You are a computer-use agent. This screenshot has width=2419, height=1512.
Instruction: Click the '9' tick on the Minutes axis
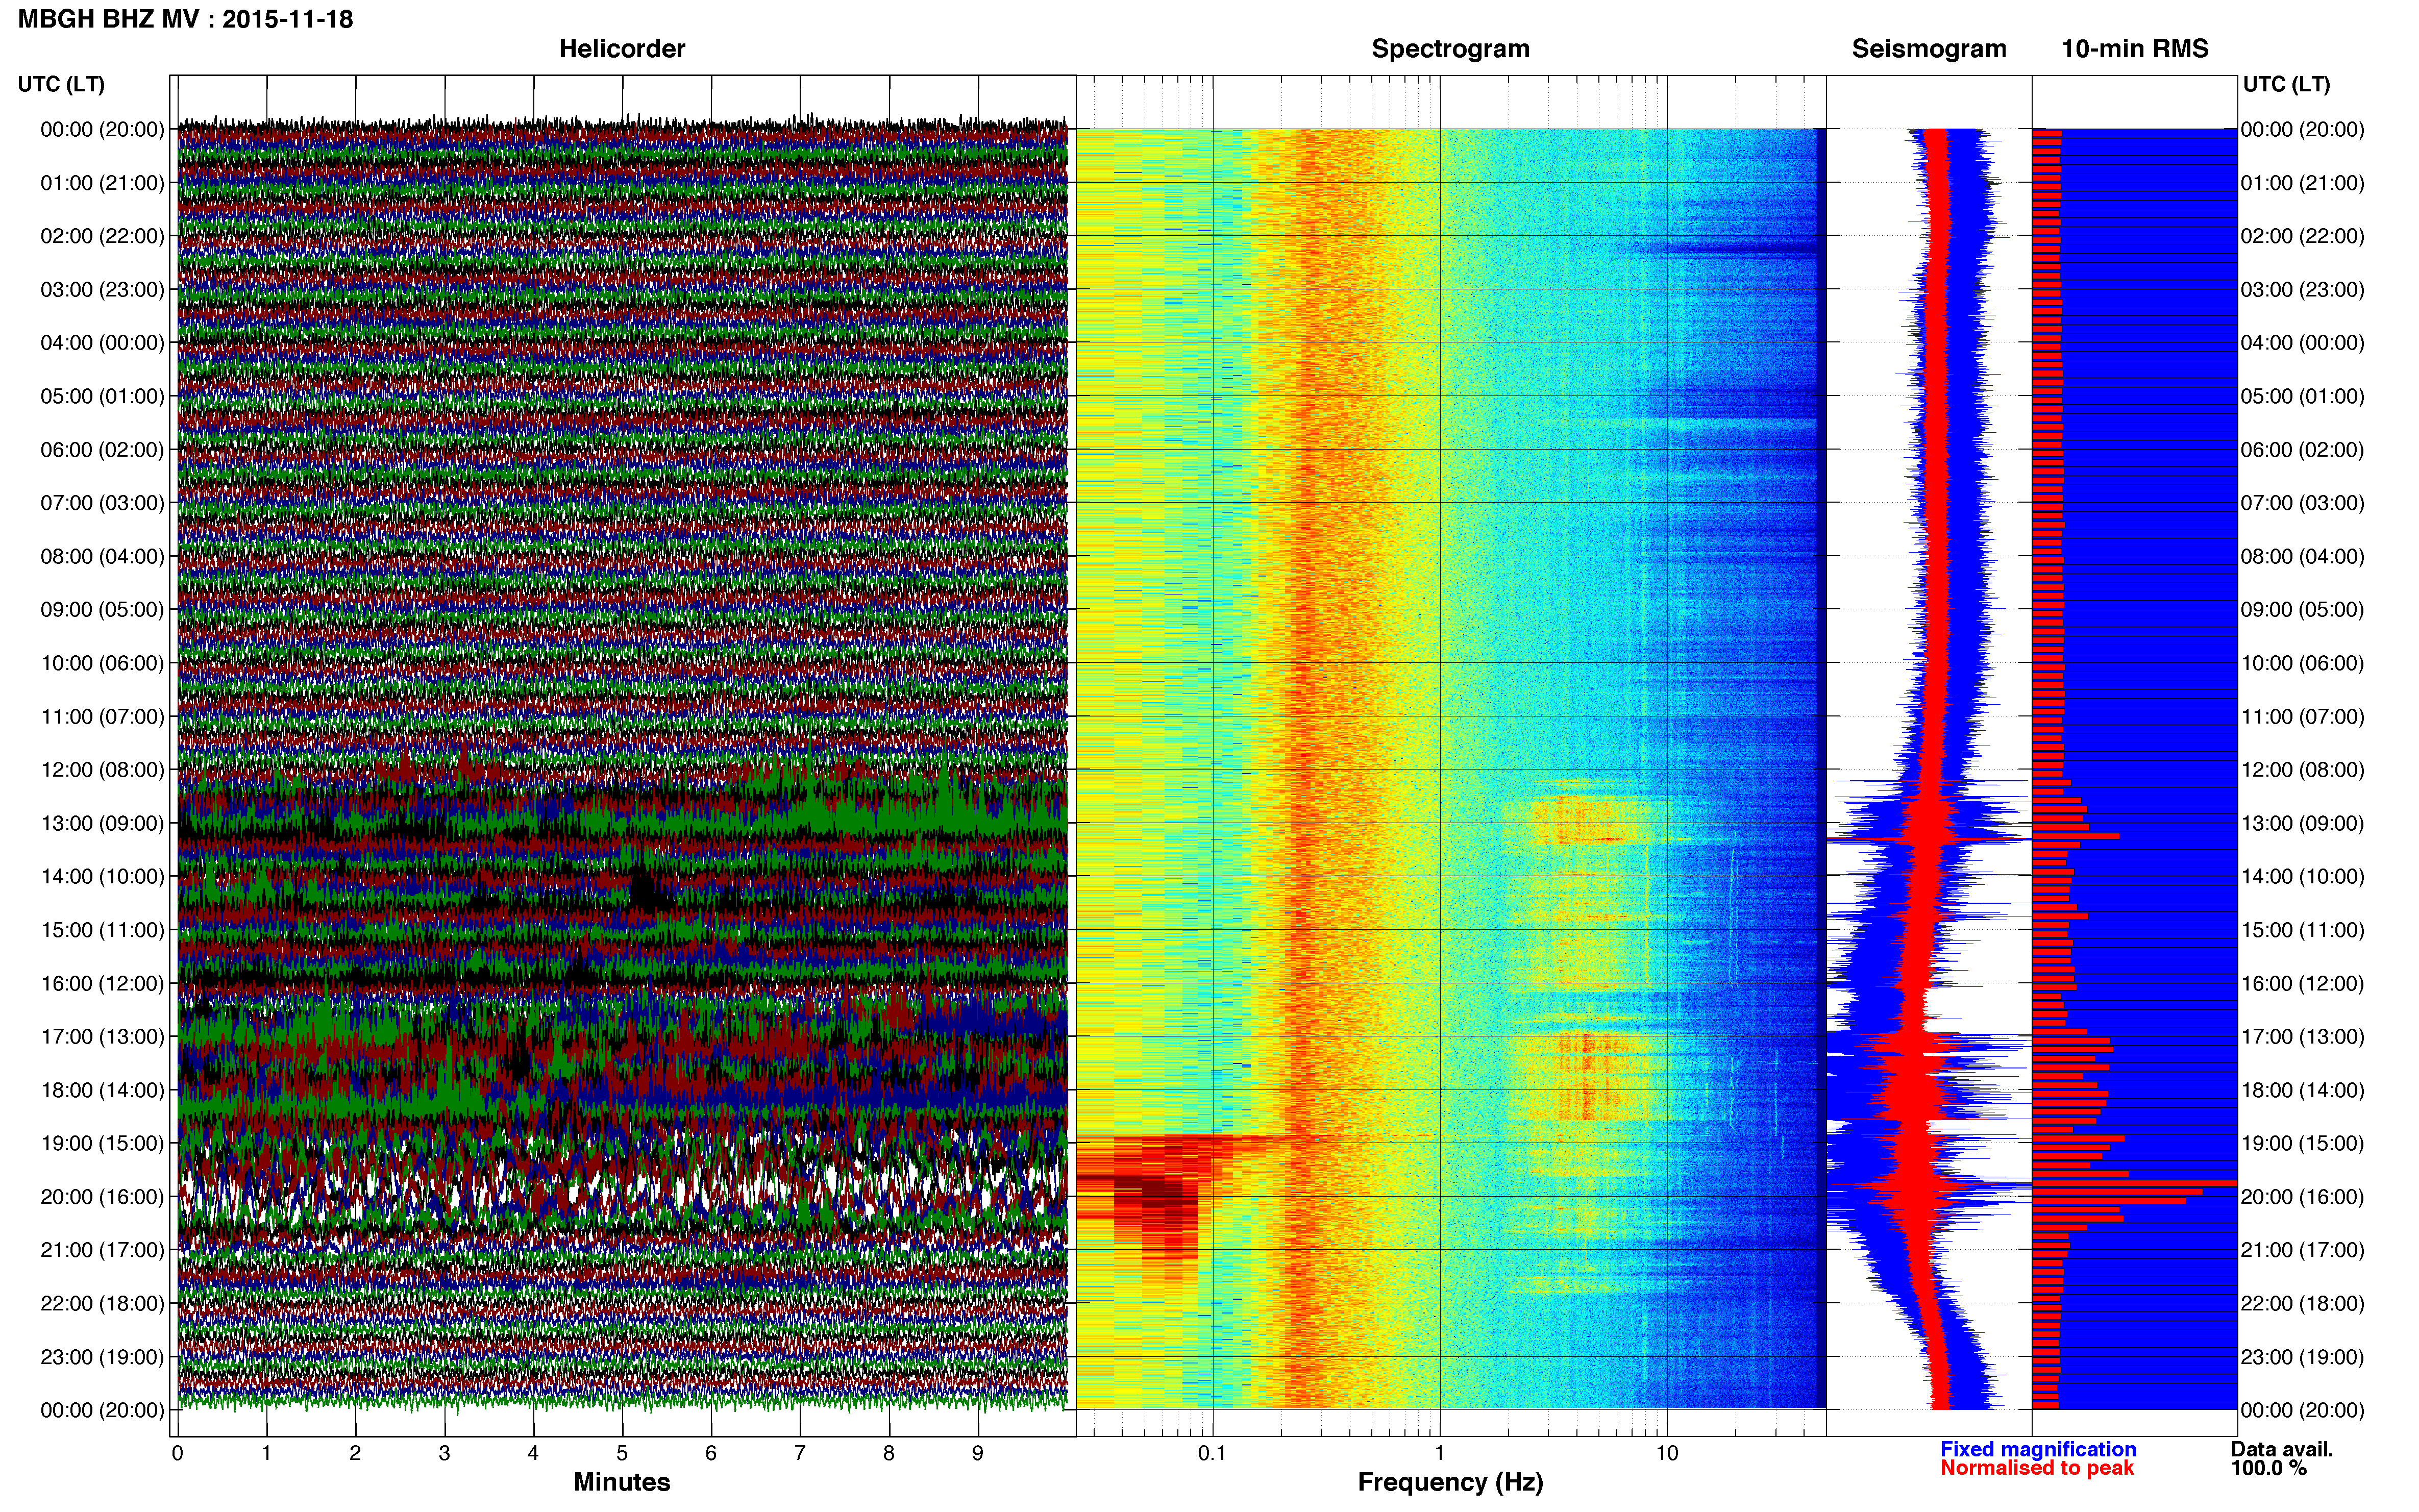click(978, 1453)
